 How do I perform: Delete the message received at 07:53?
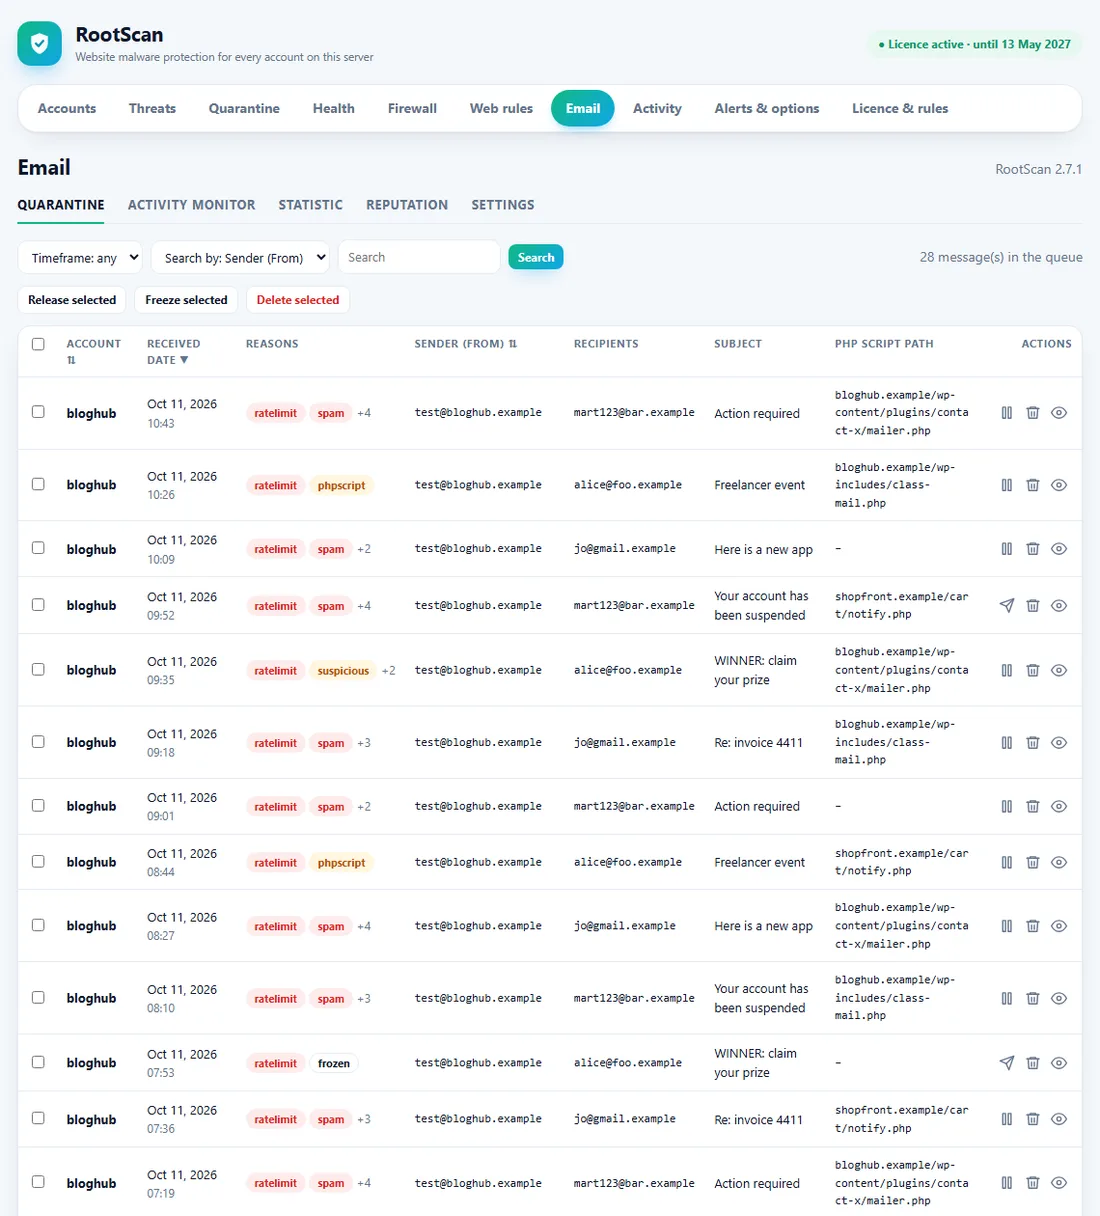click(1033, 1063)
